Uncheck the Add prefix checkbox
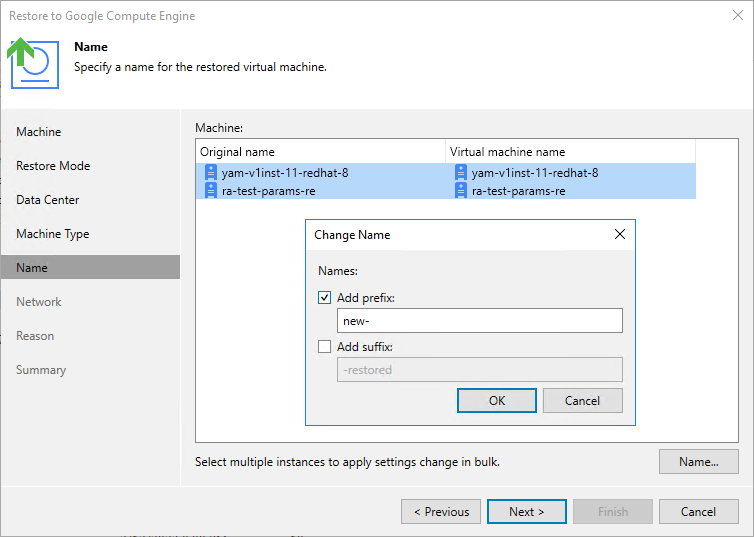Viewport: 754px width, 537px height. tap(324, 297)
